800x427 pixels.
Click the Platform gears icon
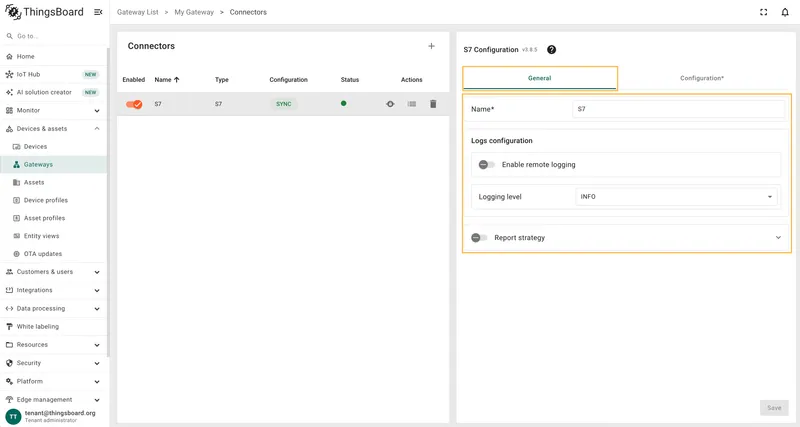(9, 382)
